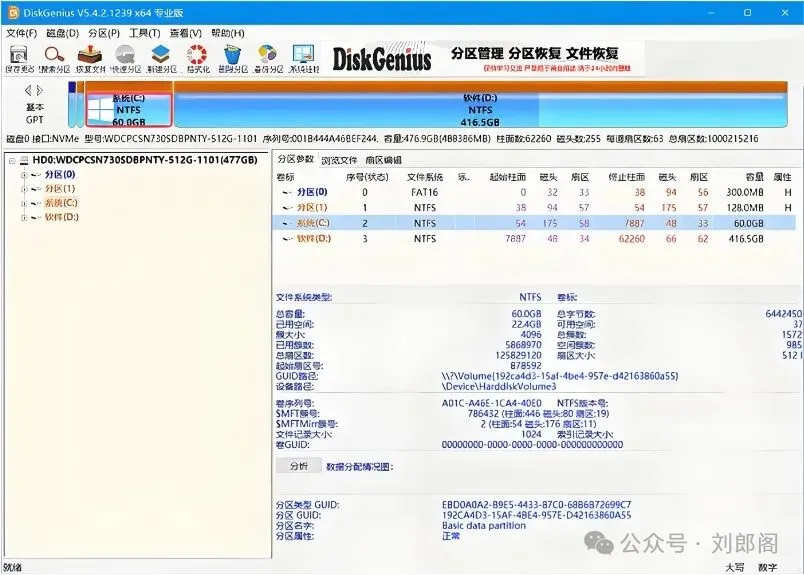
Task: Go to previous disk with left arrow
Action: pos(28,91)
